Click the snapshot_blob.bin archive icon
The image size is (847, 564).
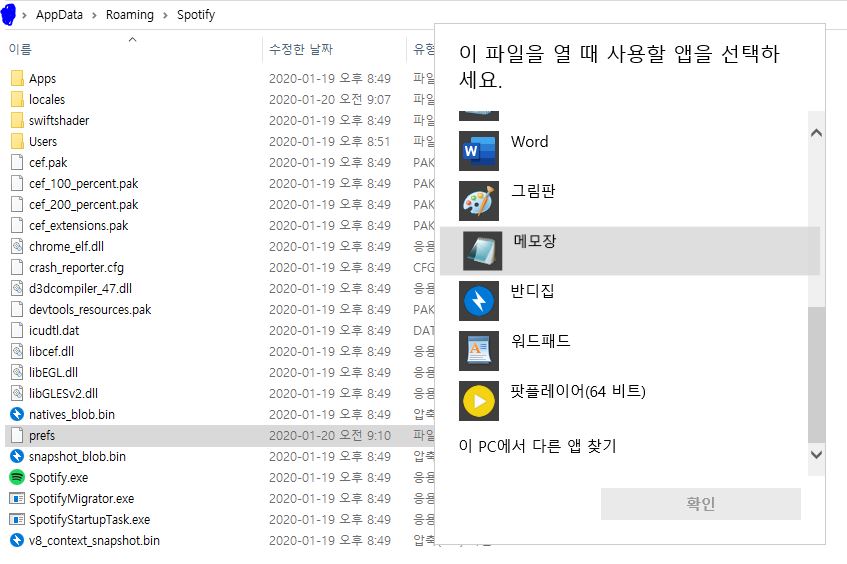[x=17, y=456]
